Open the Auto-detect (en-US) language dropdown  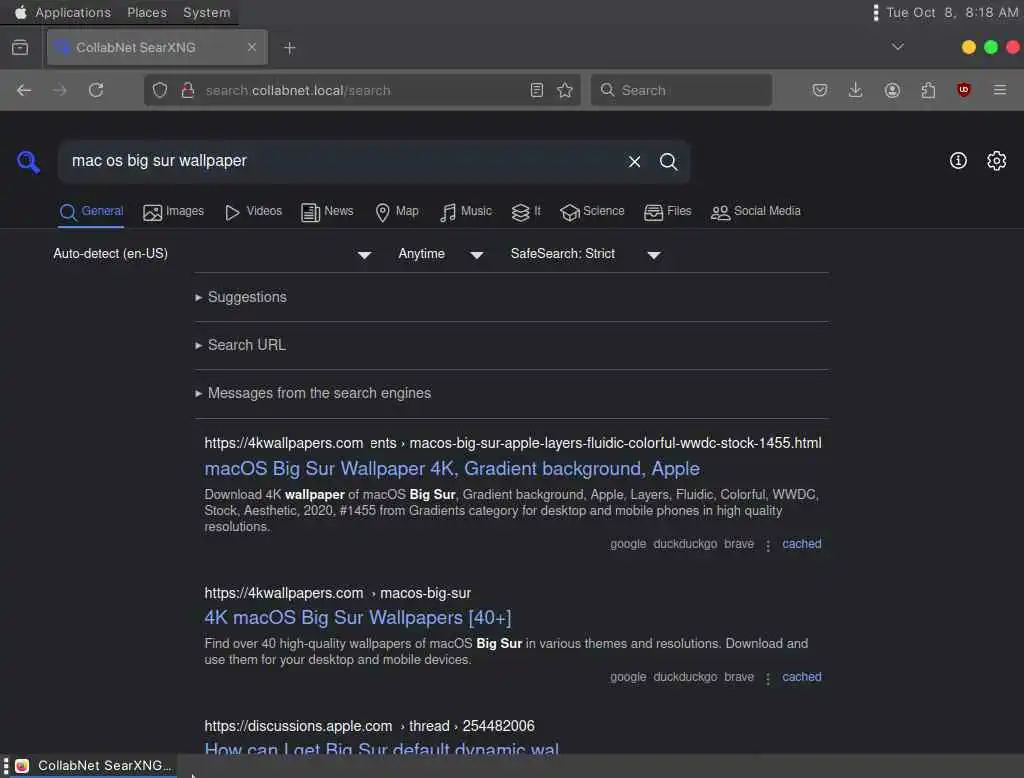212,254
